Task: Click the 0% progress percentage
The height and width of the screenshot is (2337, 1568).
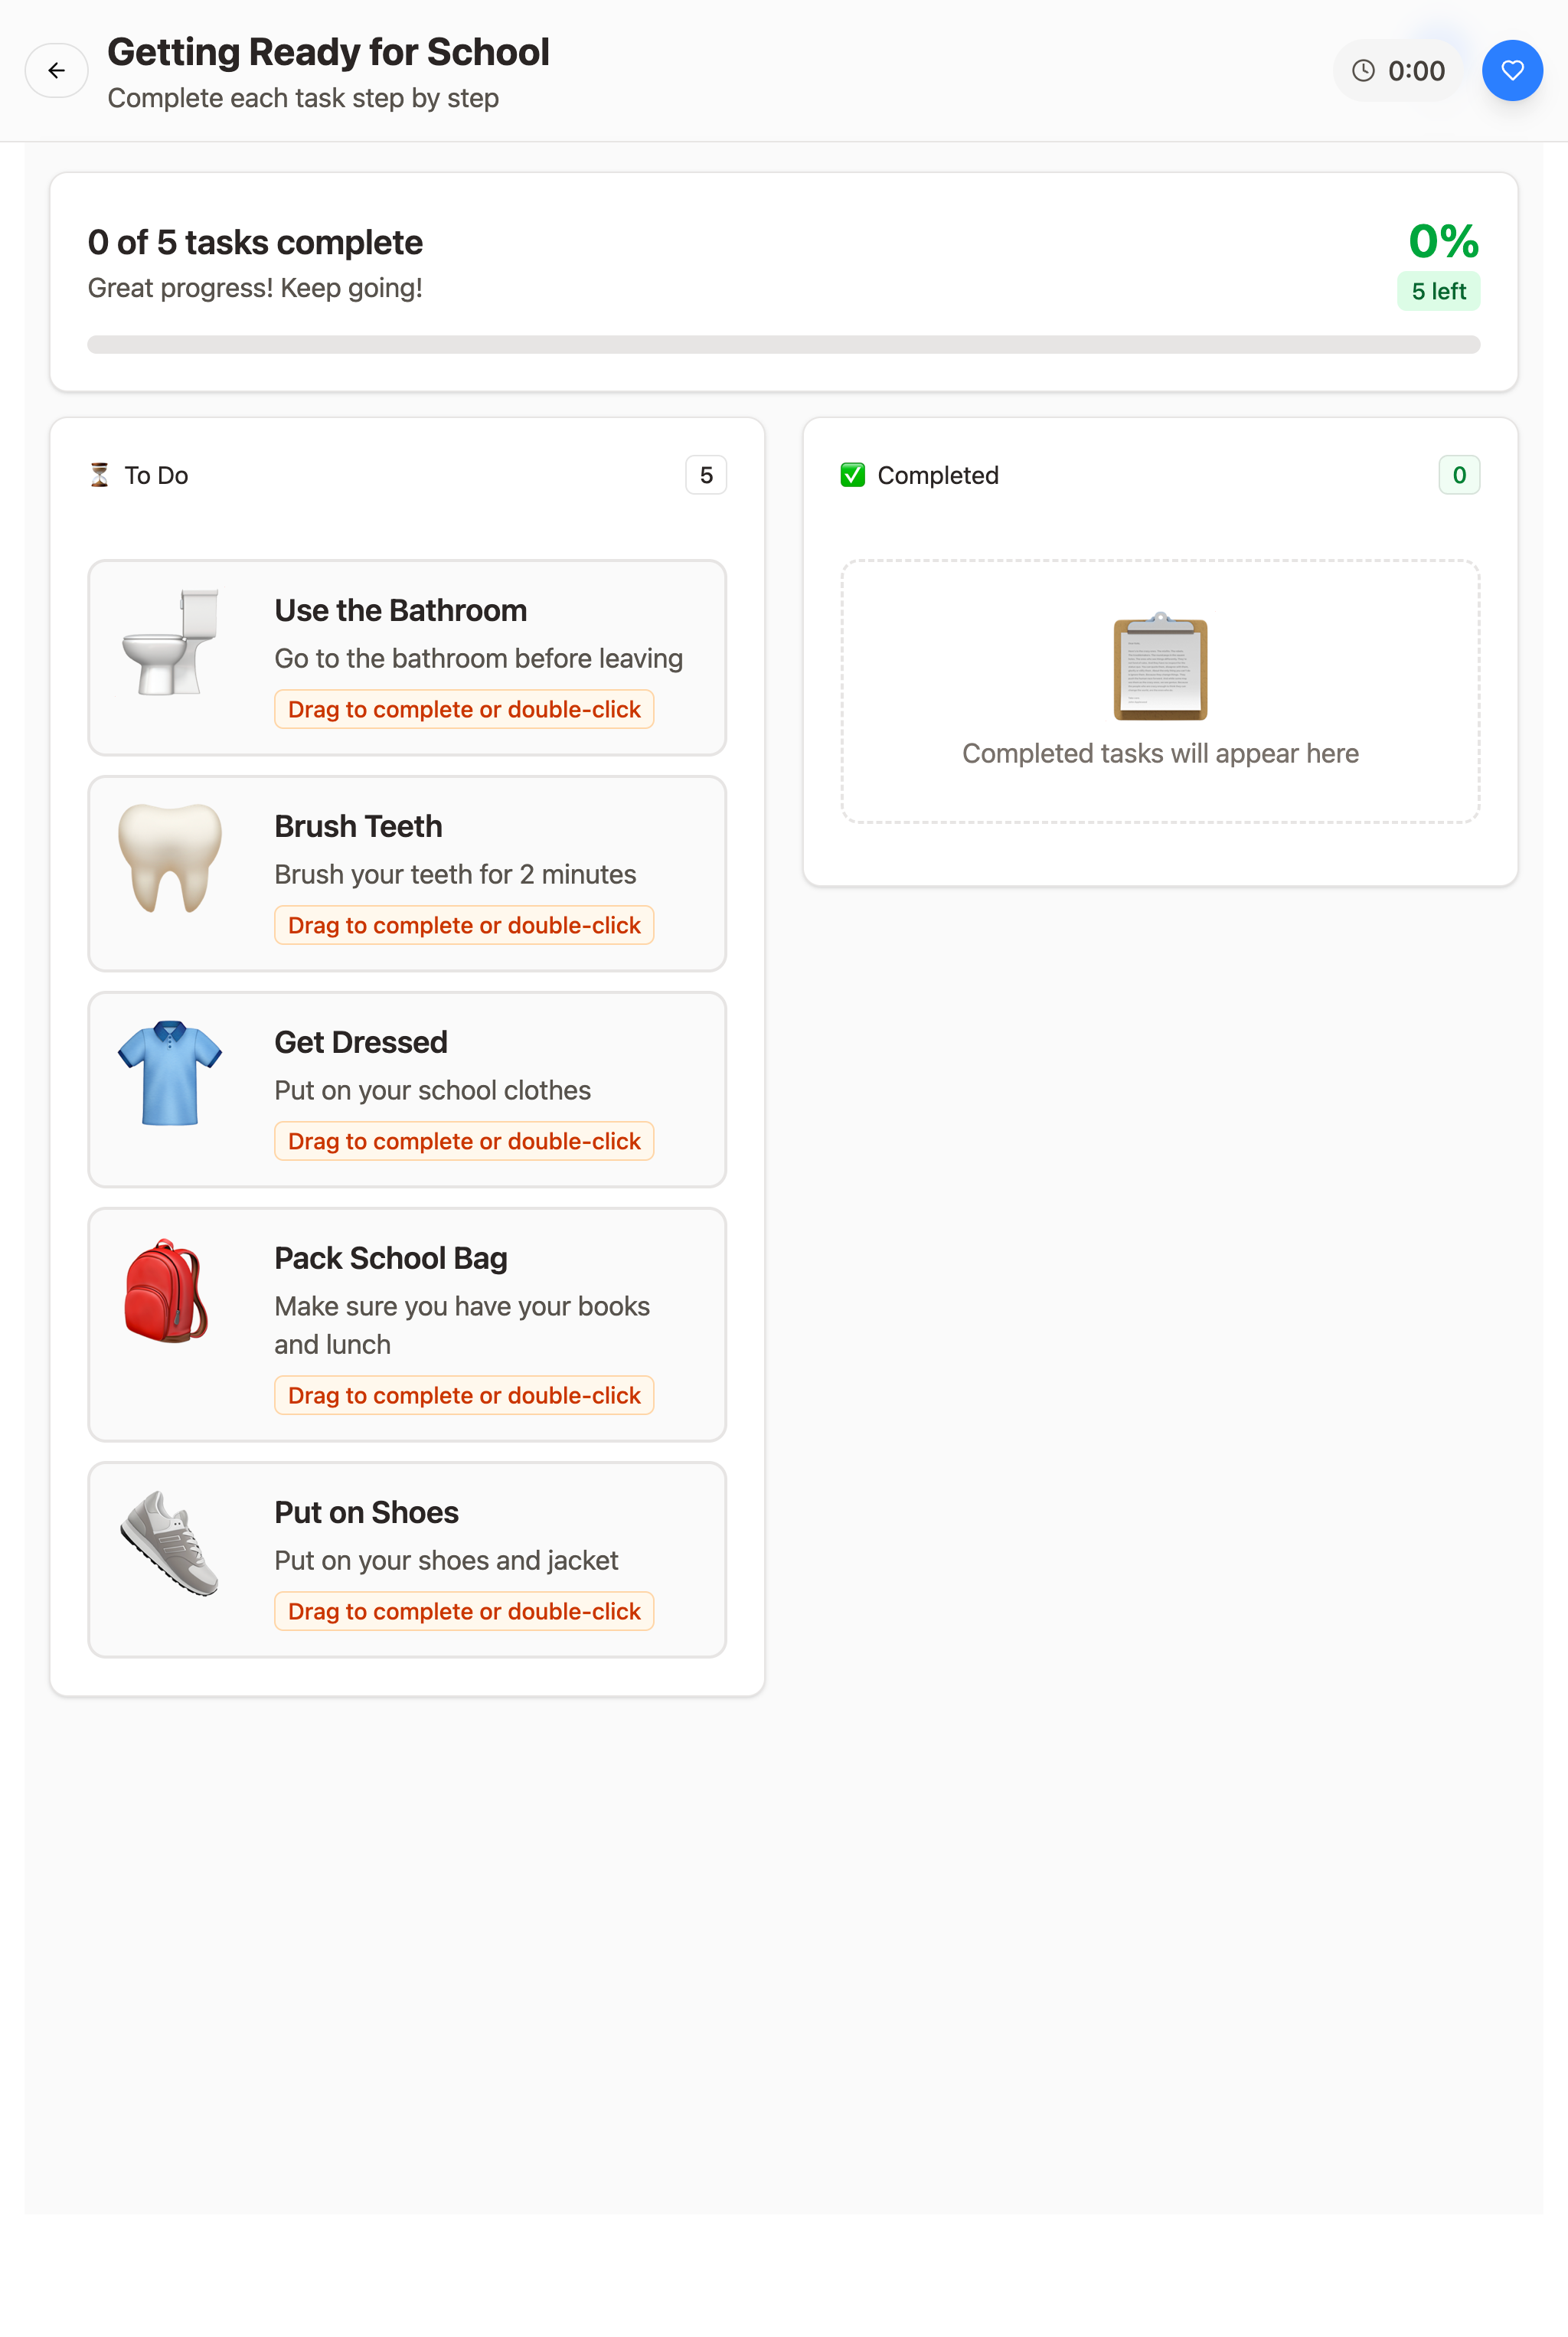Action: click(1442, 240)
